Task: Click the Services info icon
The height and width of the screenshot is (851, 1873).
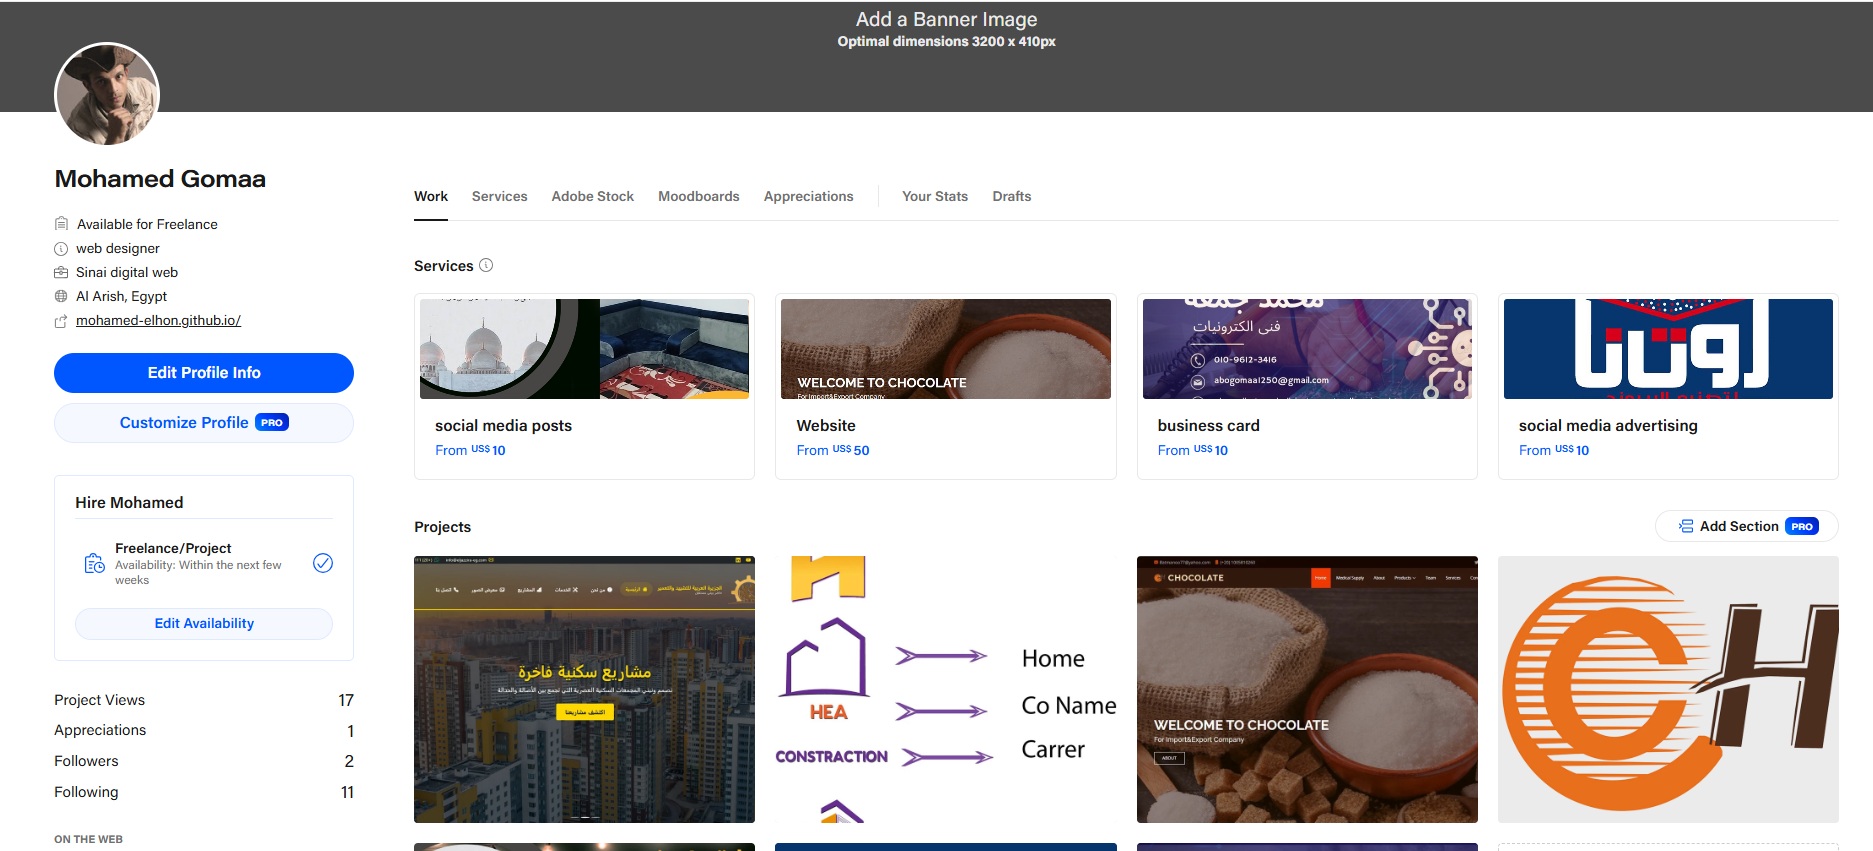Action: (x=486, y=265)
